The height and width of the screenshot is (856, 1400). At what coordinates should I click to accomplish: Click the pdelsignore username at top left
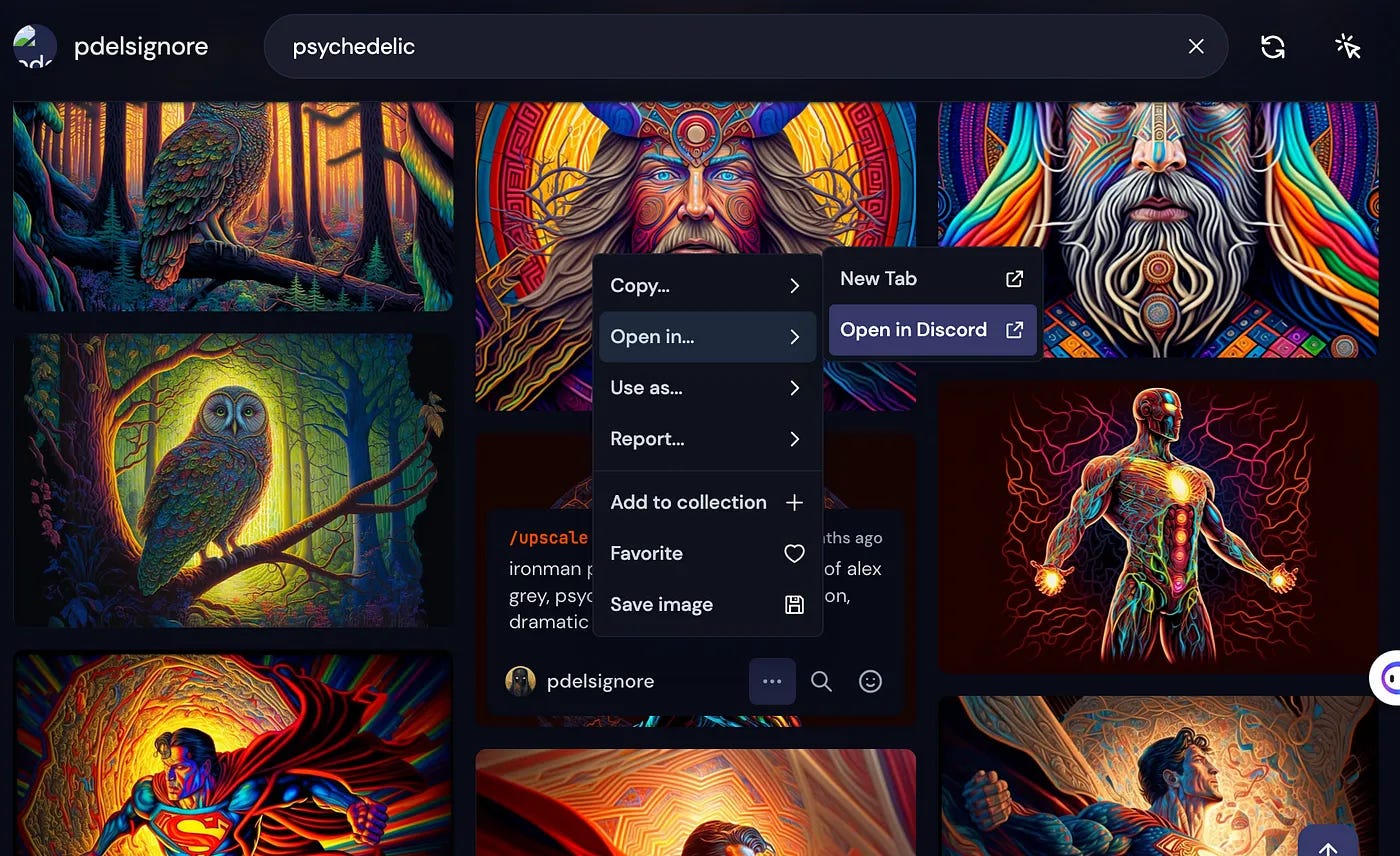(141, 46)
